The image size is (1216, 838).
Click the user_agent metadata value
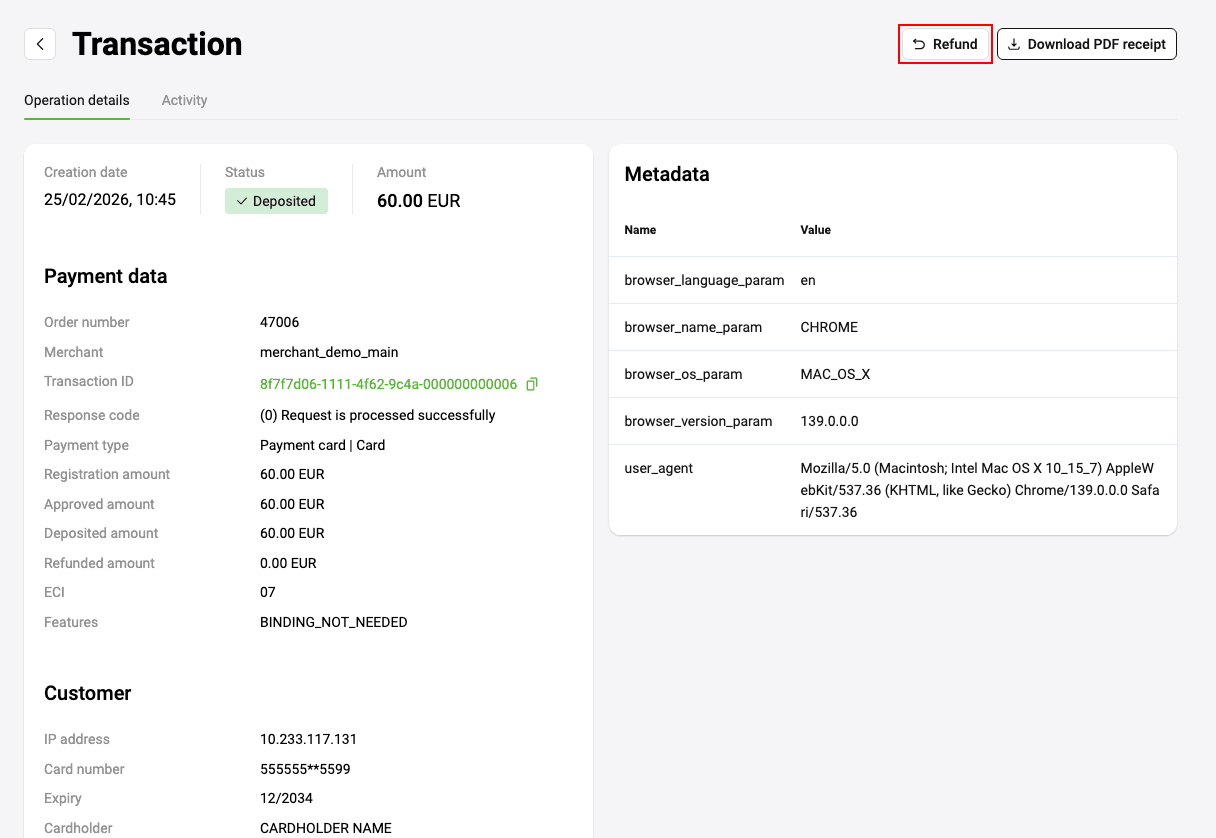980,490
